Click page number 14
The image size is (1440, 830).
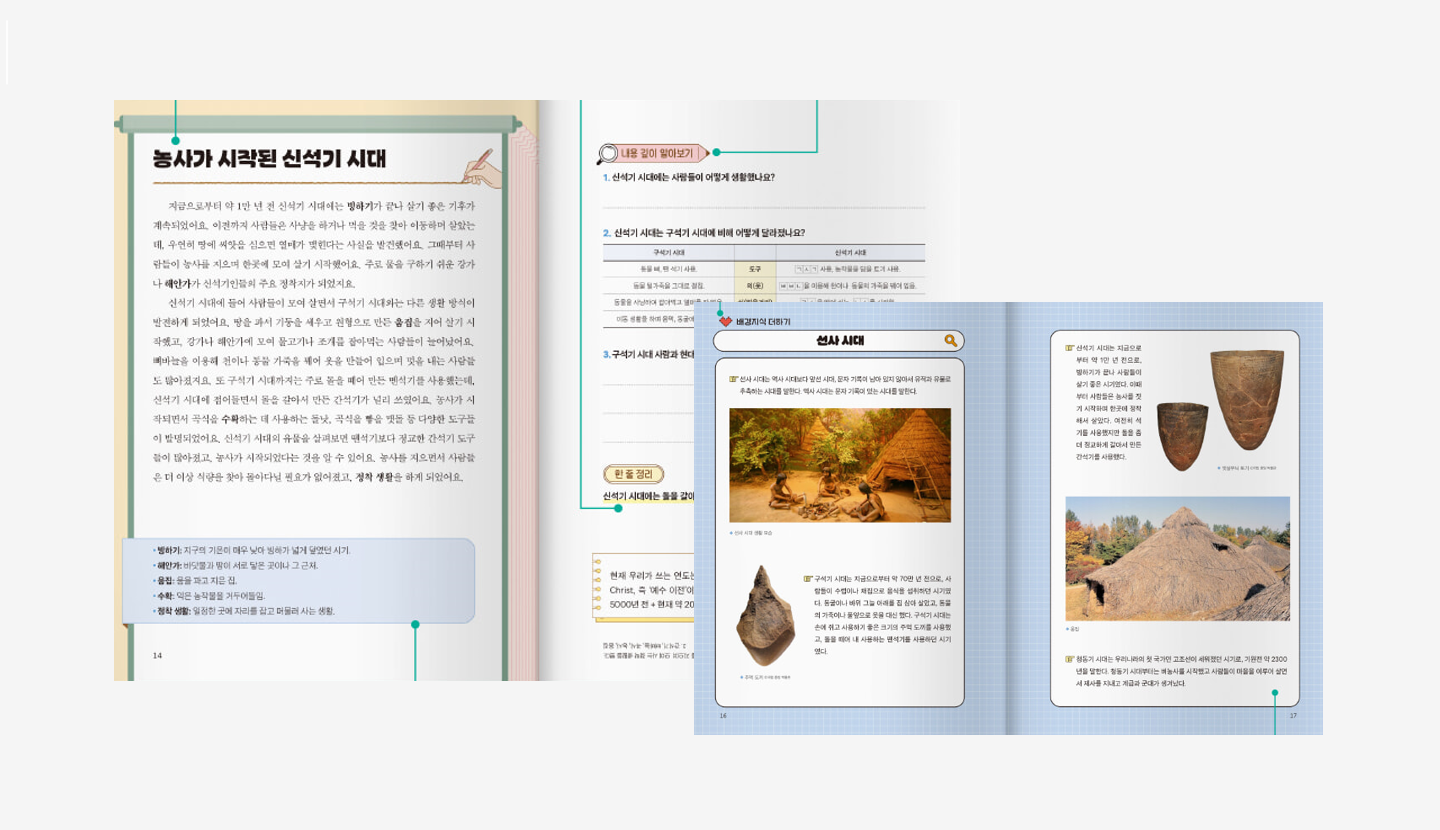click(x=157, y=656)
